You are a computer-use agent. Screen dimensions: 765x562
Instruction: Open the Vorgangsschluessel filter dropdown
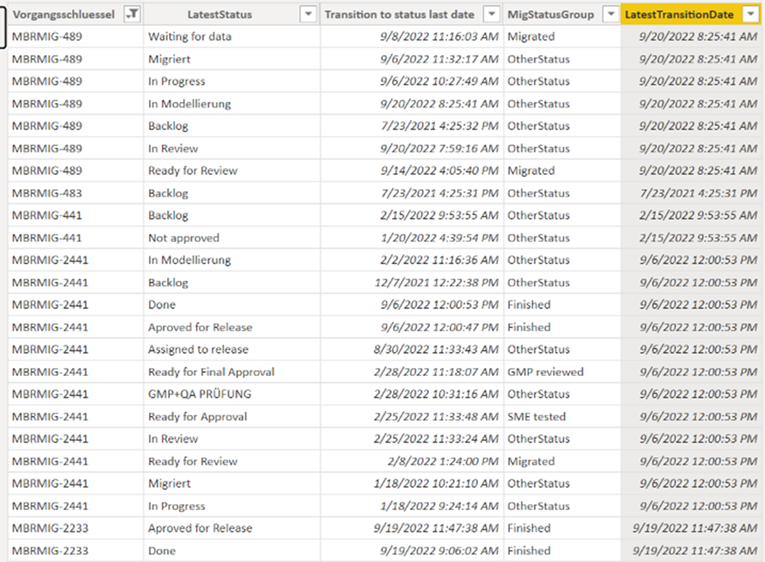point(132,15)
